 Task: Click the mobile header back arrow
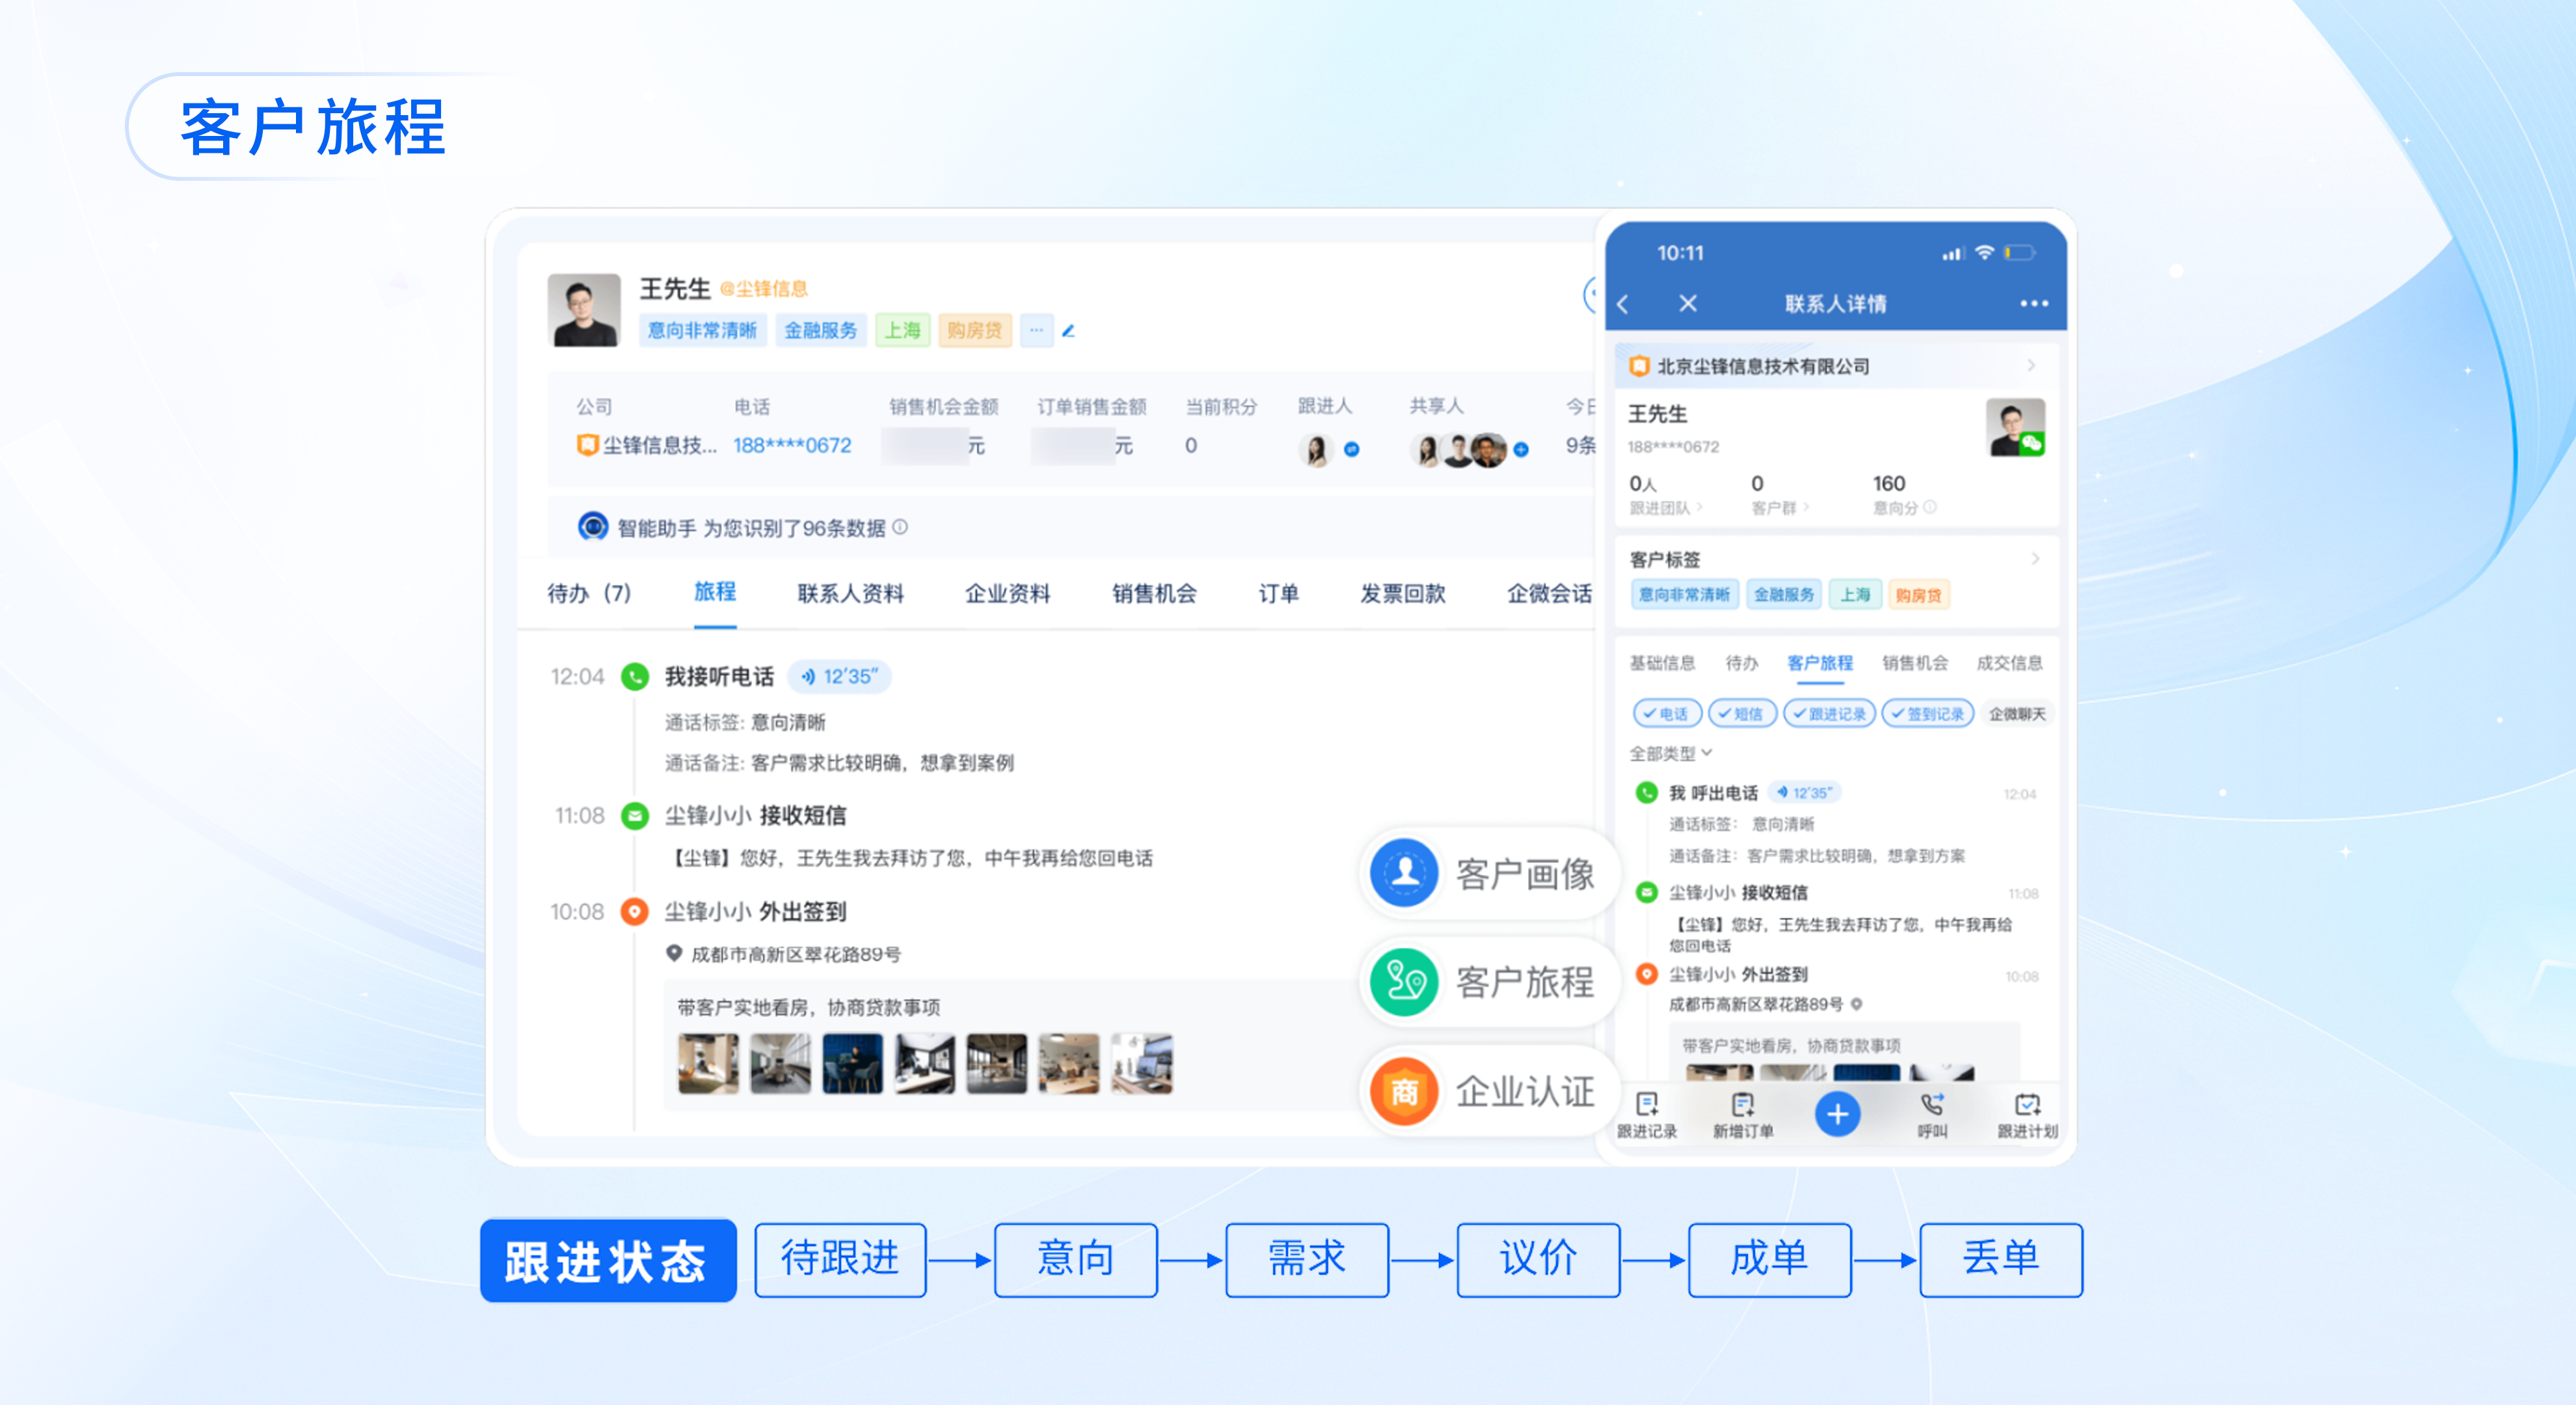[x=1623, y=304]
